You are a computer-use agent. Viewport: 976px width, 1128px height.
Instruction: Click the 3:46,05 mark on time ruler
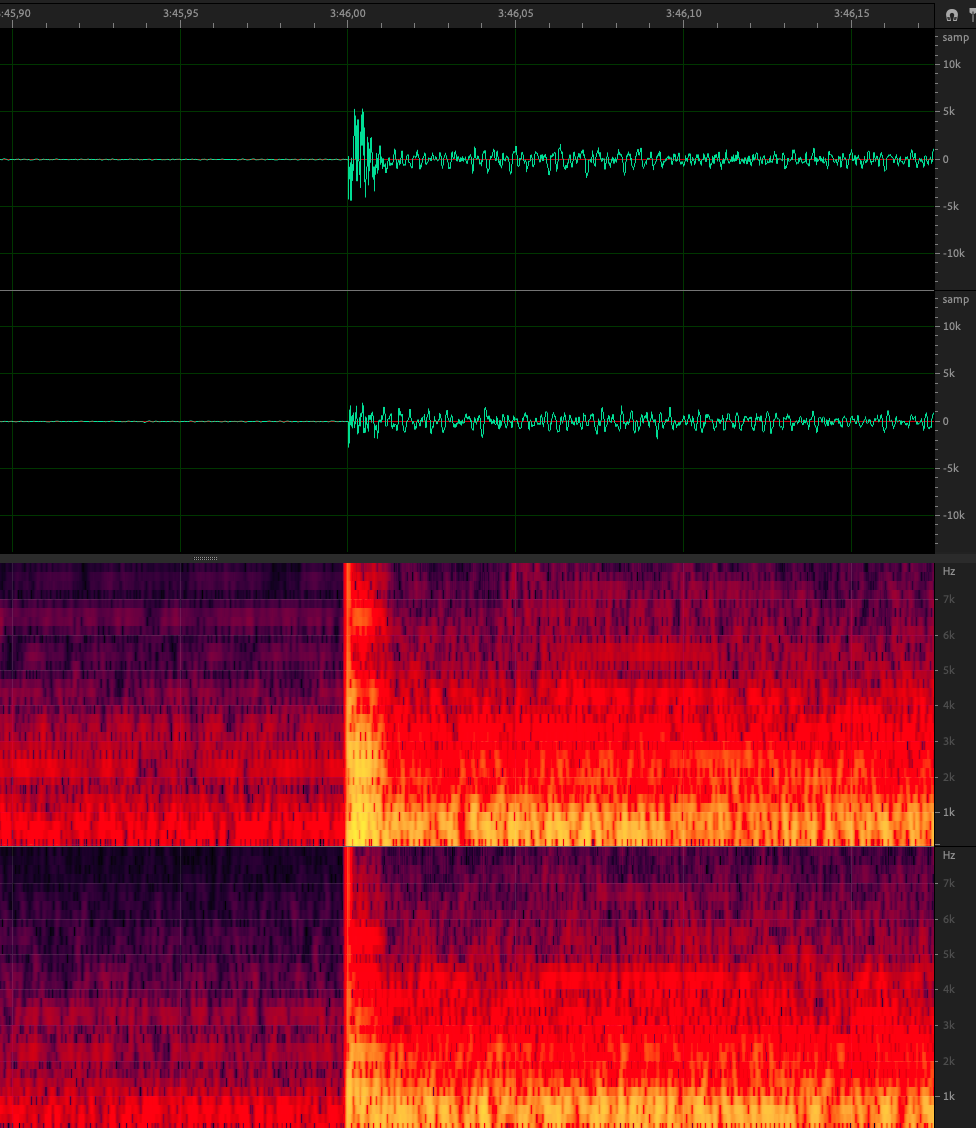pos(515,13)
